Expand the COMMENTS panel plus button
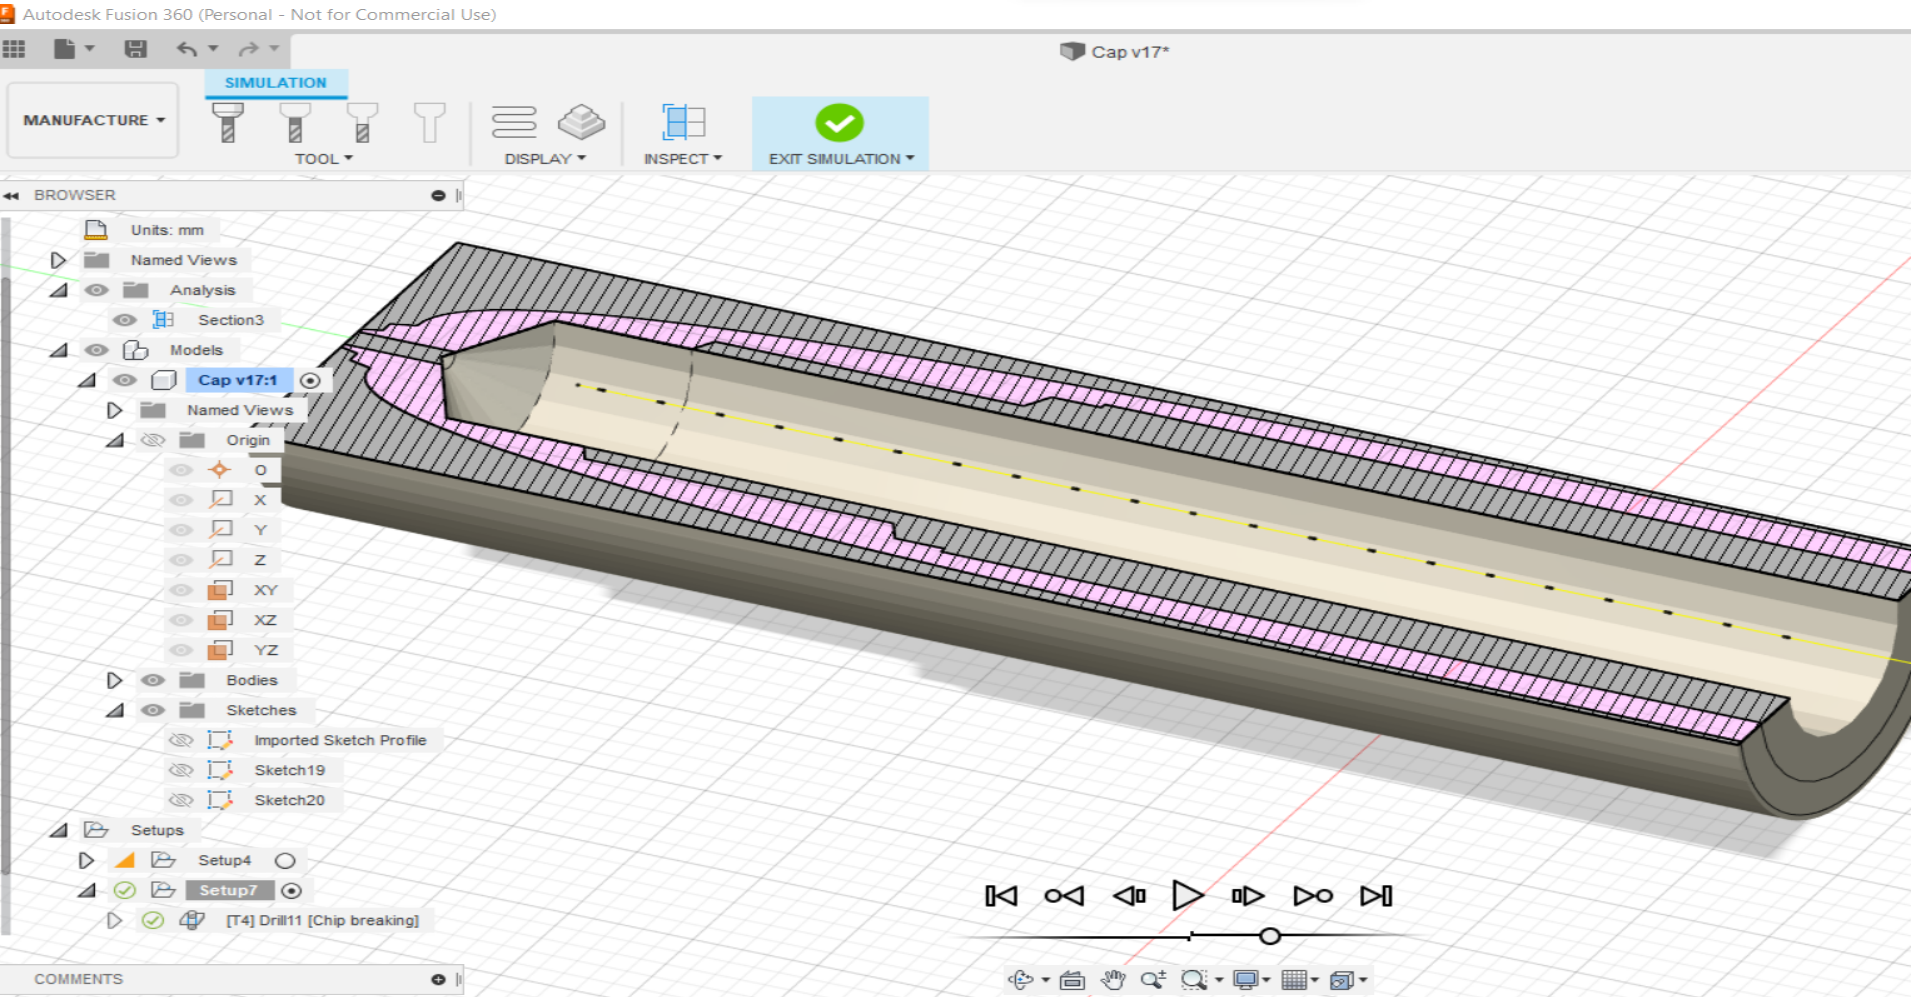The height and width of the screenshot is (997, 1911). (438, 979)
